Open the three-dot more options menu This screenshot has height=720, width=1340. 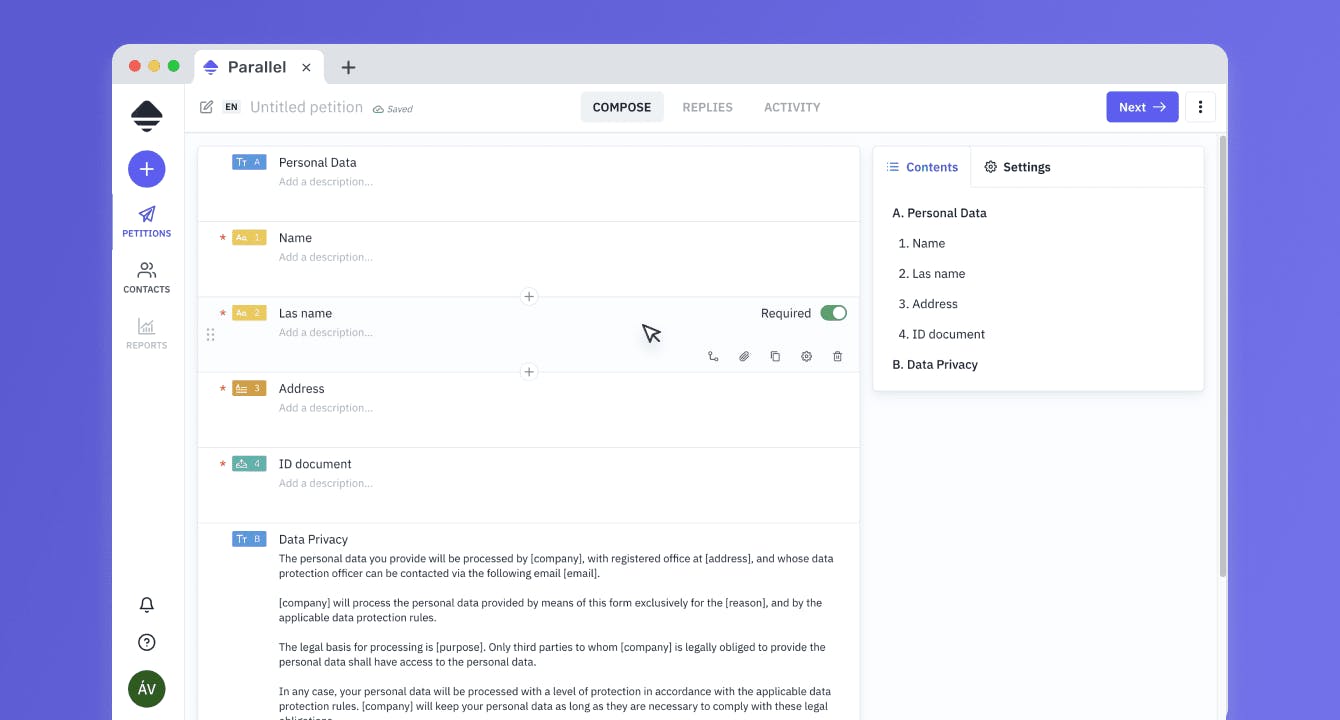(1200, 107)
